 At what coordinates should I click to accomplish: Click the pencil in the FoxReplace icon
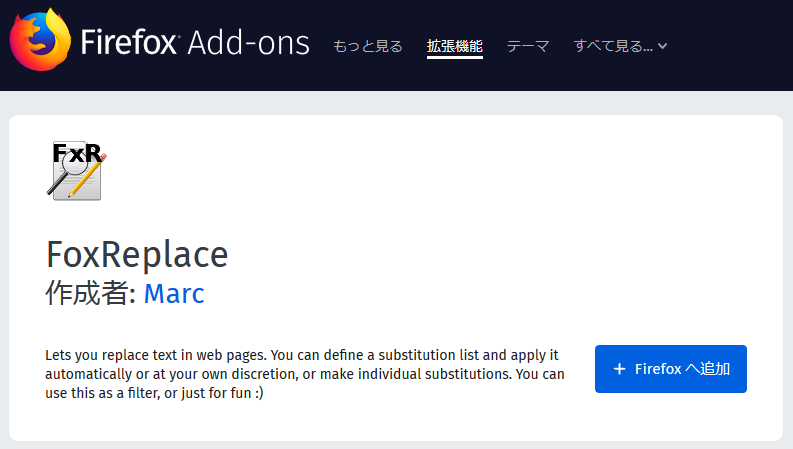[x=88, y=178]
